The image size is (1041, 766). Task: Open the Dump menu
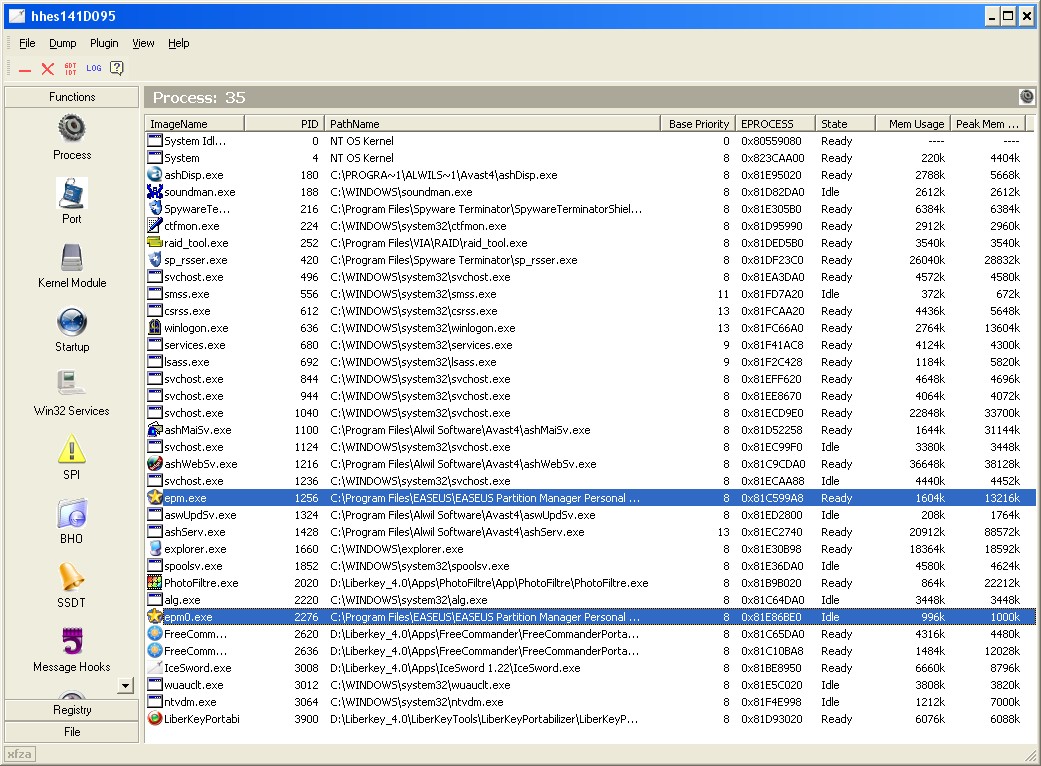tap(62, 43)
